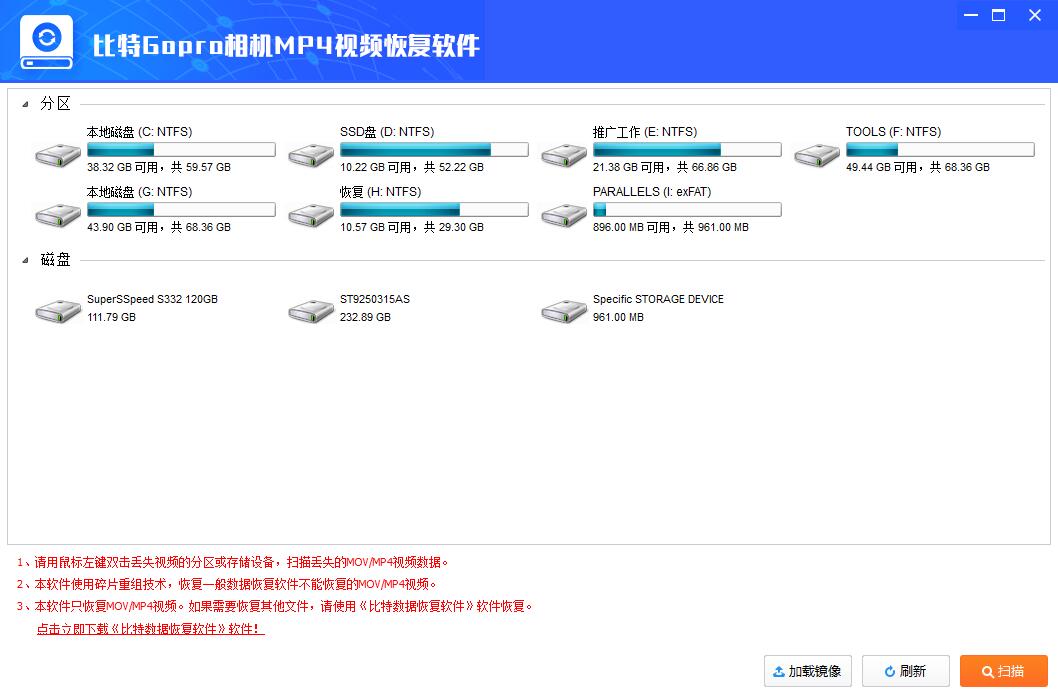This screenshot has height=696, width=1058.
Task: Click the text 896.00 MB 可用，共 961.00 MB
Action: point(671,227)
